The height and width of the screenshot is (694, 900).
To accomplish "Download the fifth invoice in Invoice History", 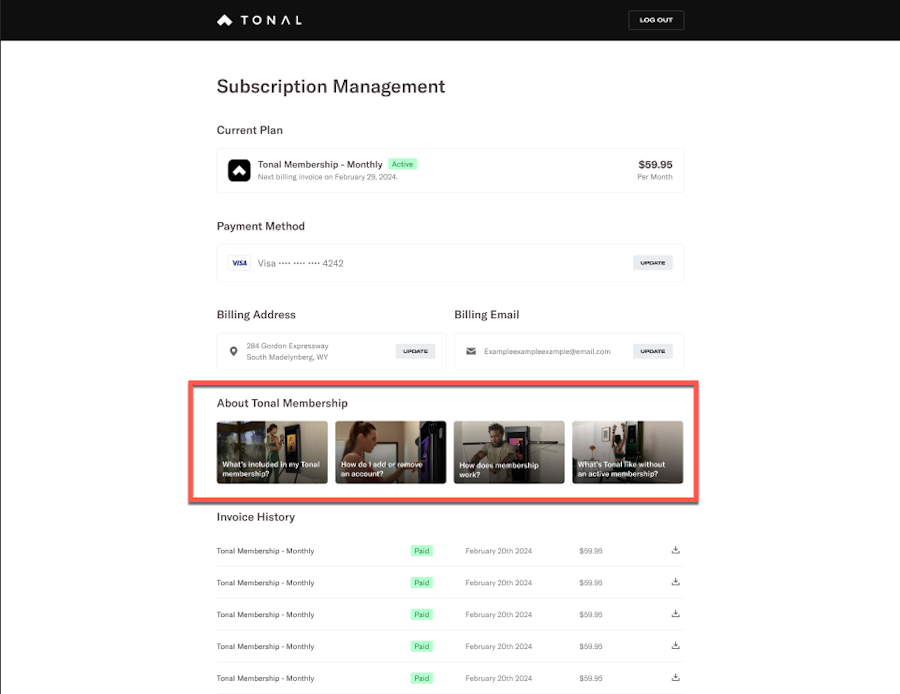I will click(x=676, y=677).
